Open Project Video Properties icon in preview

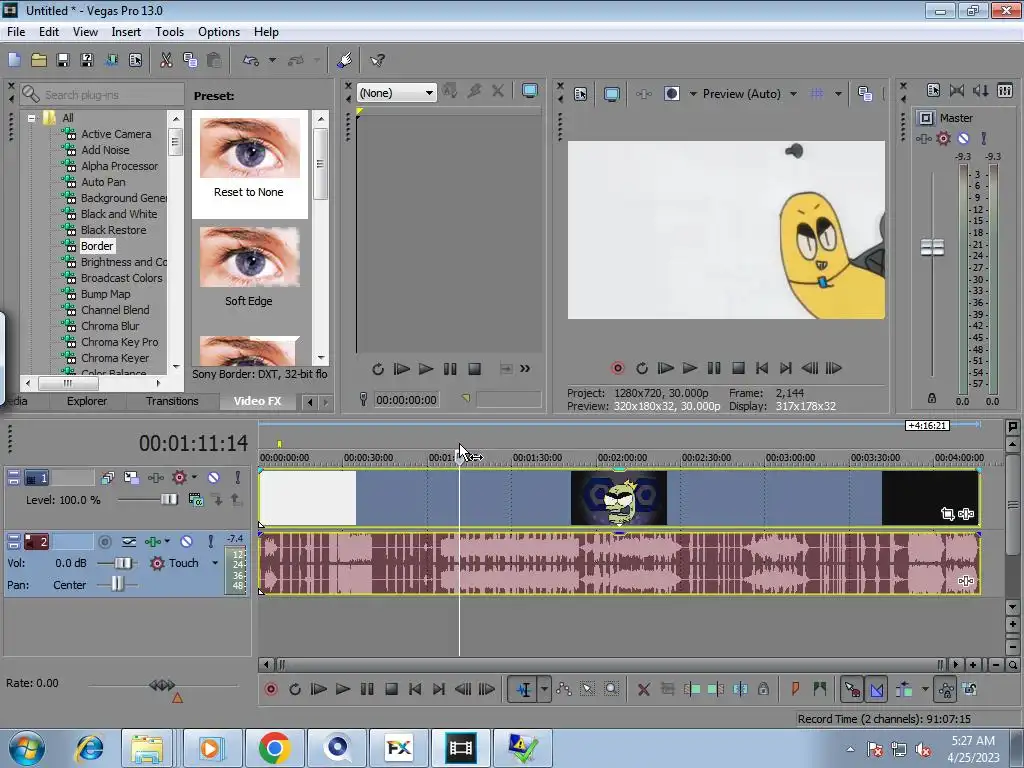click(x=581, y=94)
